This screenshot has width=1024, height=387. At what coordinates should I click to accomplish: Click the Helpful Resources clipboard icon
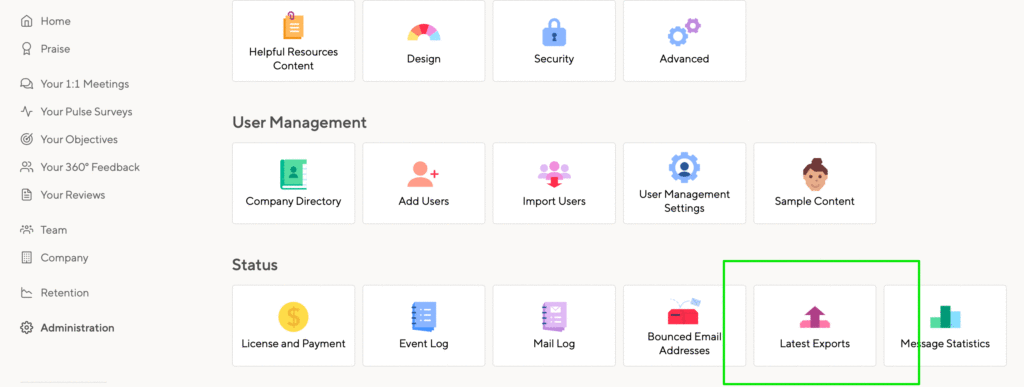click(x=293, y=25)
